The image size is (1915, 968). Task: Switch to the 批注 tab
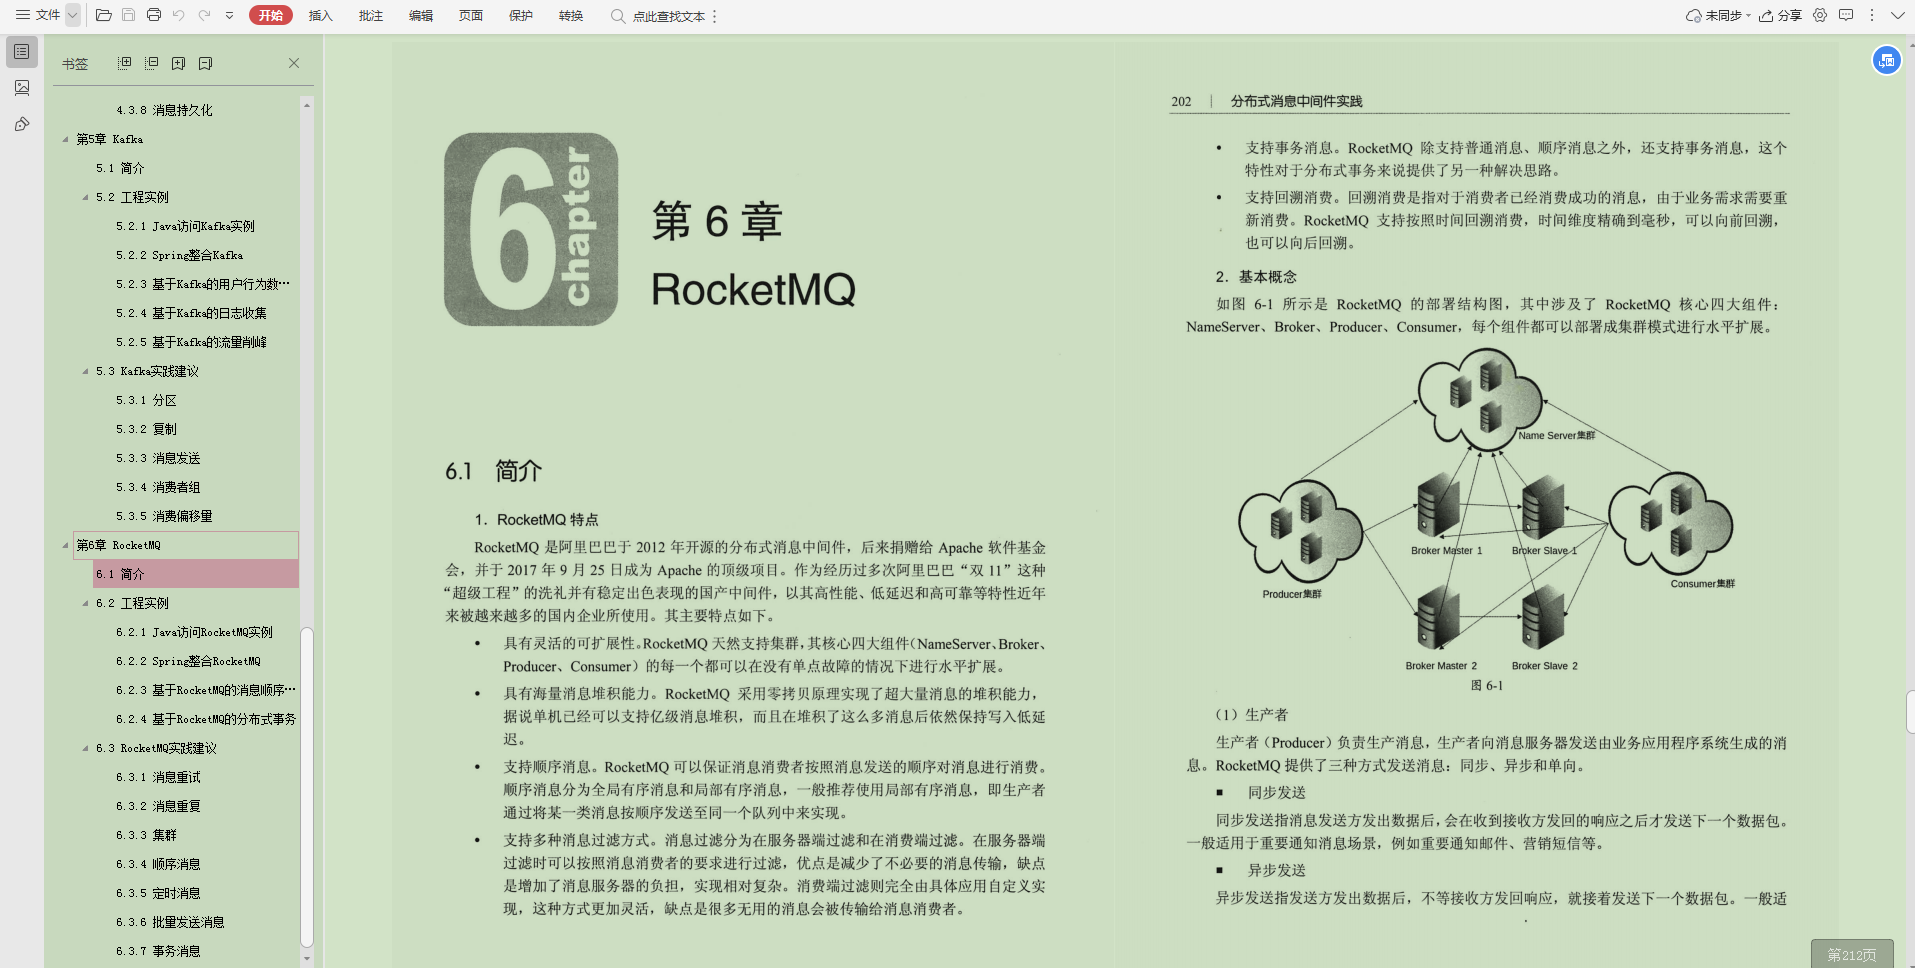click(371, 16)
